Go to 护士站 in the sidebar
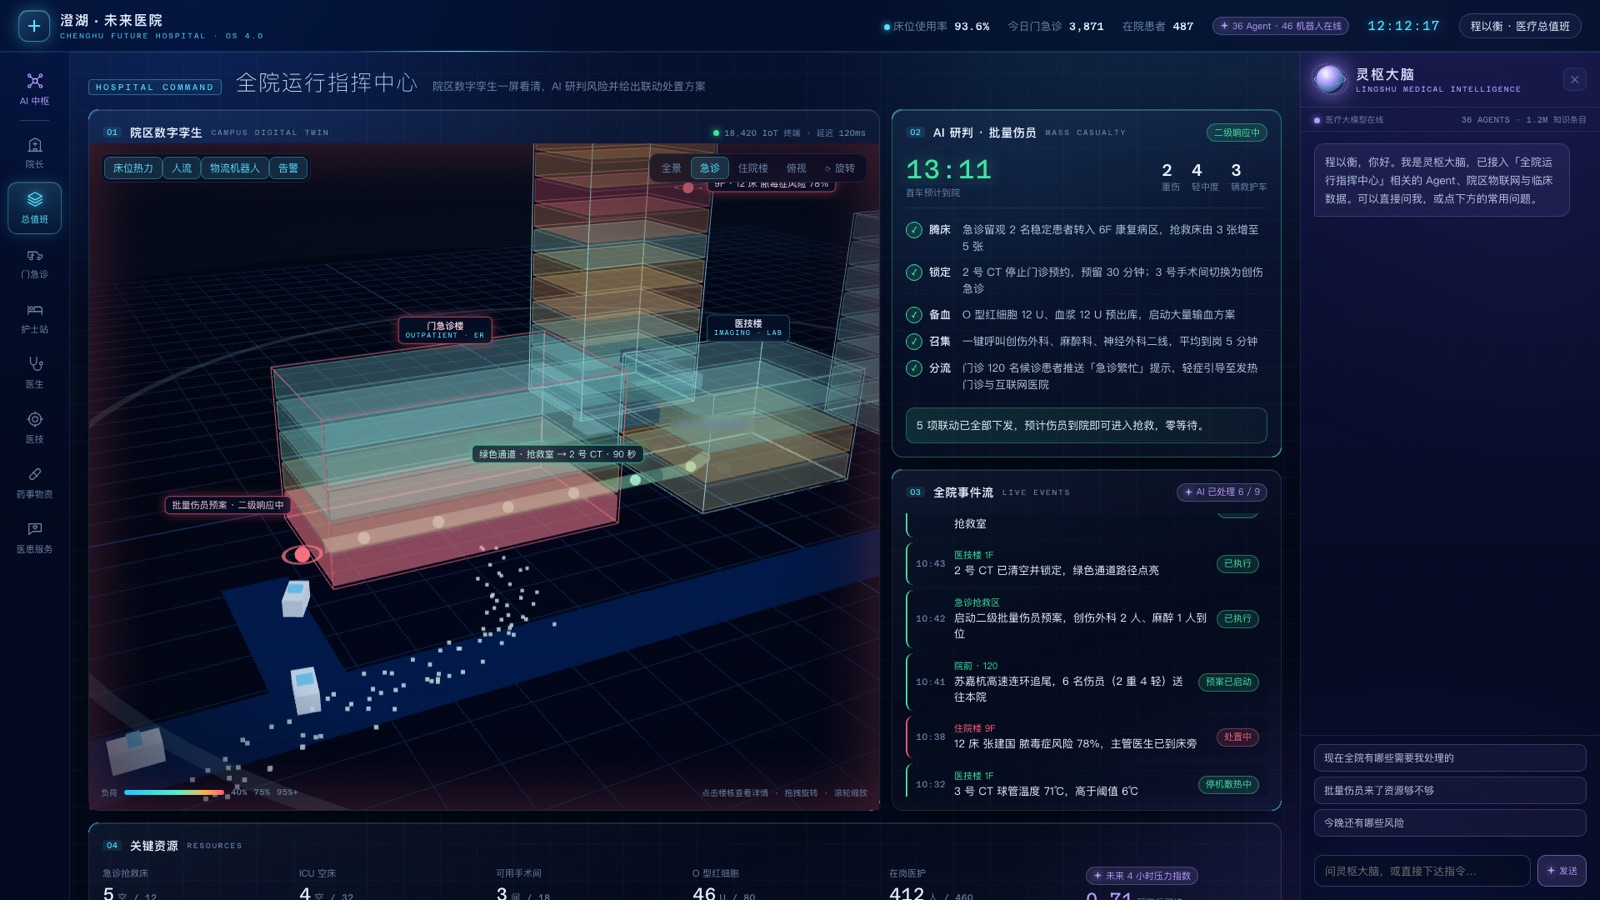 [x=35, y=318]
